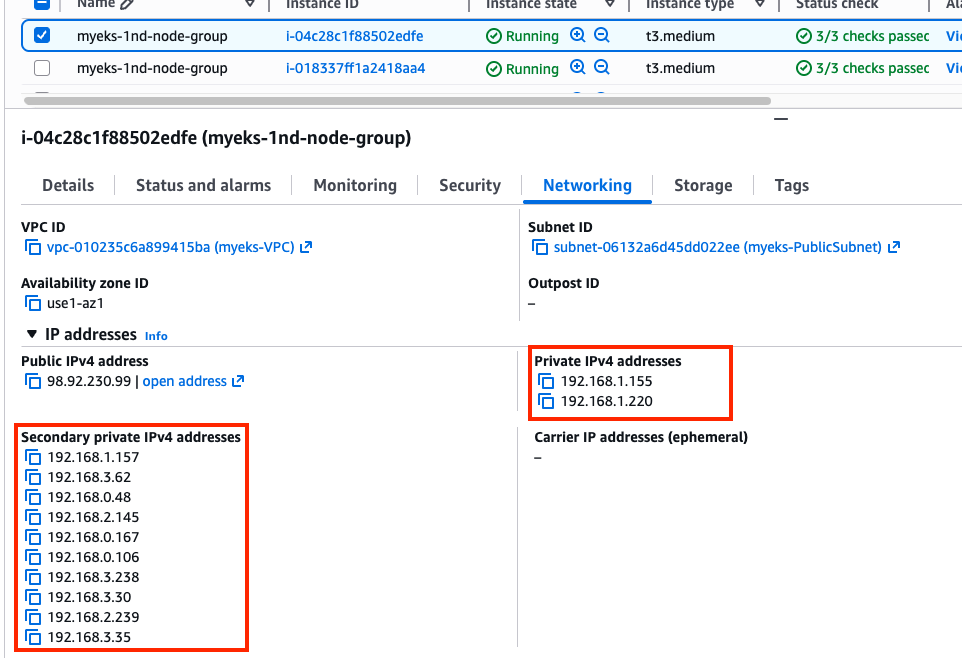962x658 pixels.
Task: Sort by the Instance type column arrow
Action: [x=760, y=5]
